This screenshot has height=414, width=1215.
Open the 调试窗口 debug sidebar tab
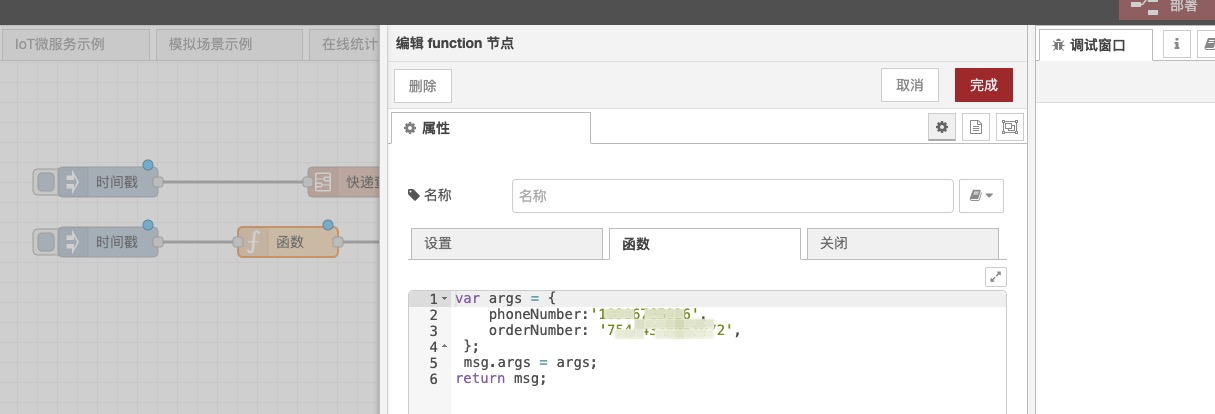tap(1096, 45)
